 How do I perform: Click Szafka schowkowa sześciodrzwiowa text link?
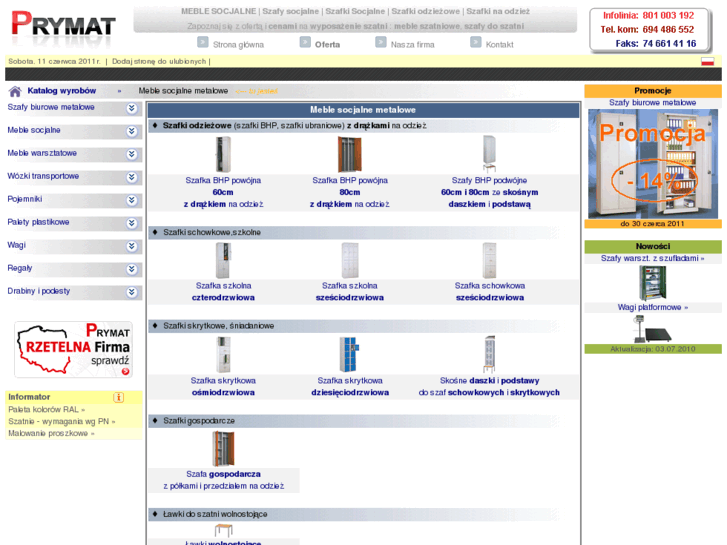tap(490, 292)
